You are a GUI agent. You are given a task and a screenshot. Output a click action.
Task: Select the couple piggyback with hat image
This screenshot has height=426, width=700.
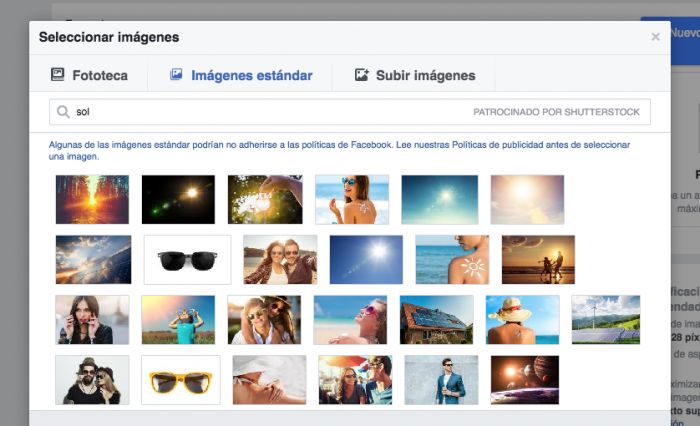[264, 320]
